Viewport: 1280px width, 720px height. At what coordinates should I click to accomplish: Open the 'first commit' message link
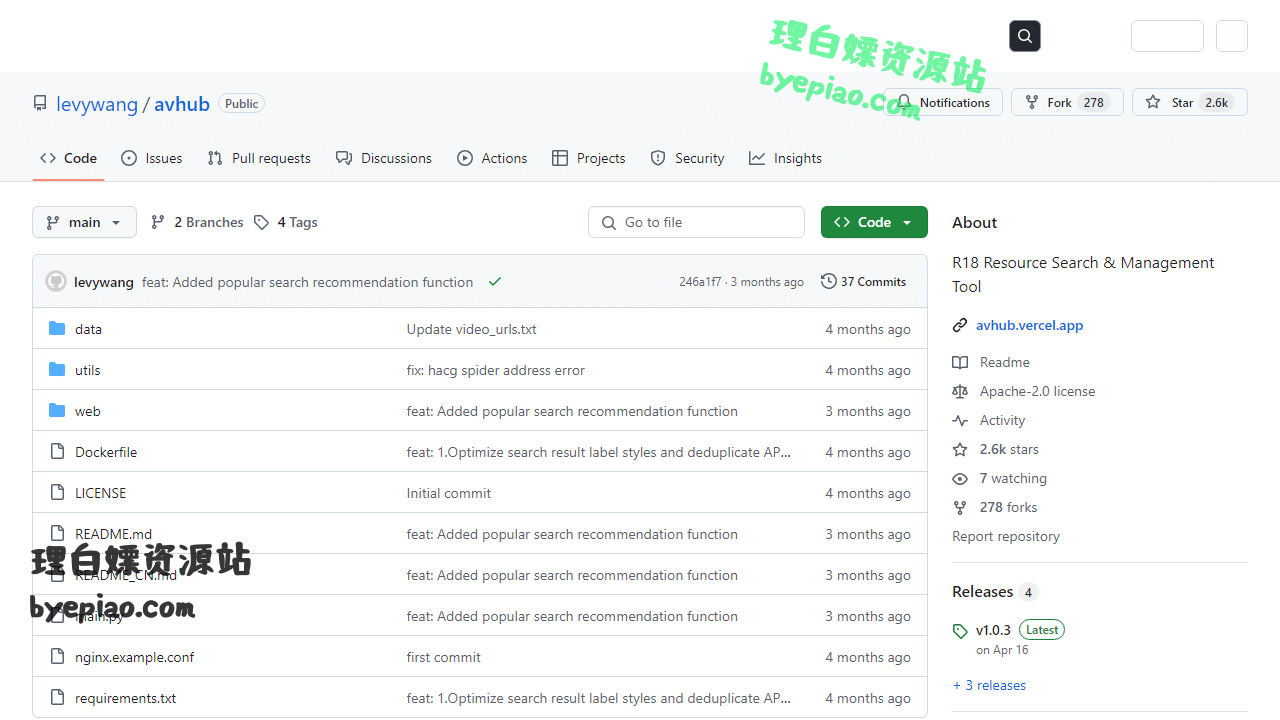click(x=444, y=657)
